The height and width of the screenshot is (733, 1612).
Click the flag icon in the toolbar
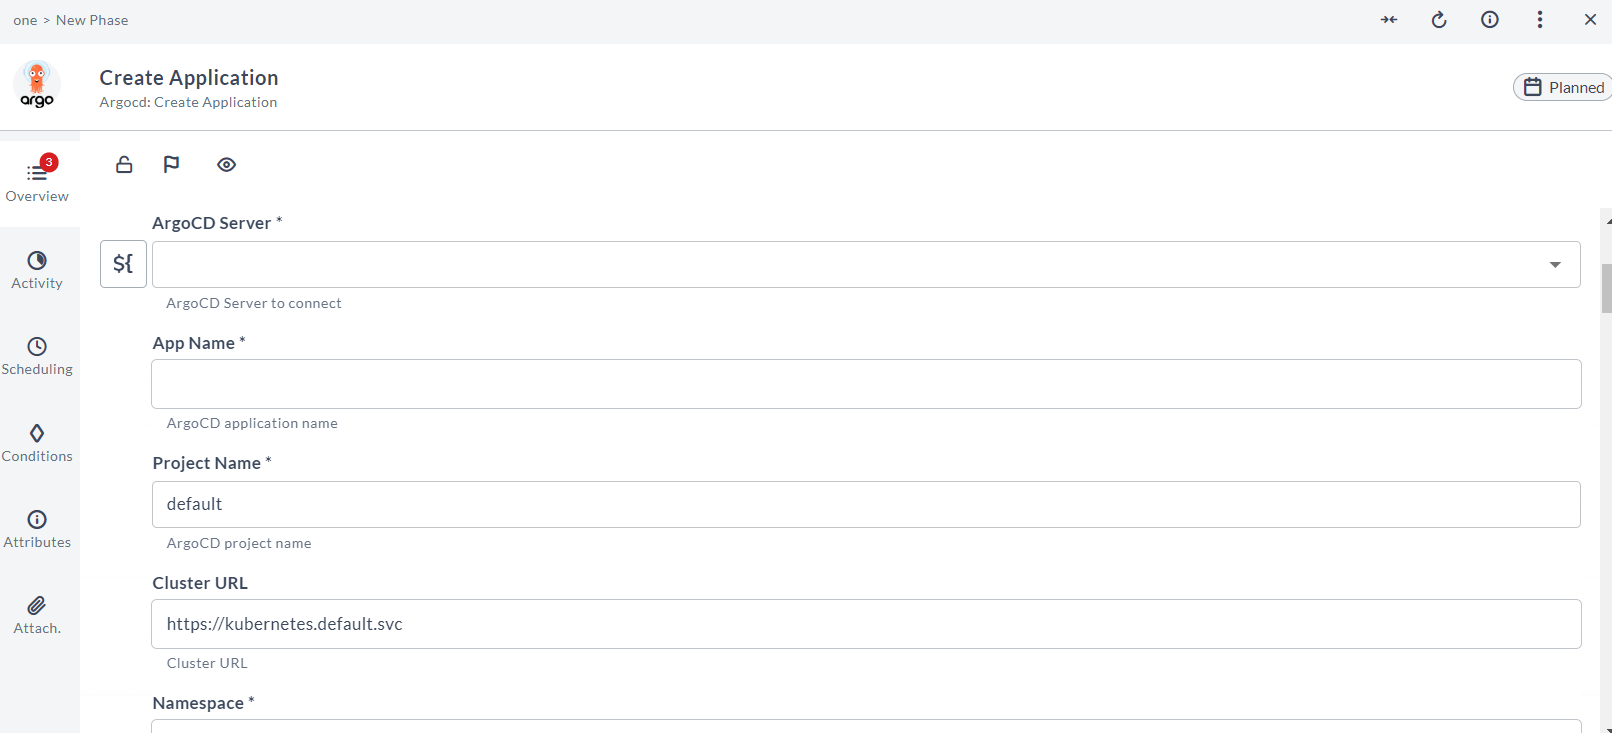[171, 164]
